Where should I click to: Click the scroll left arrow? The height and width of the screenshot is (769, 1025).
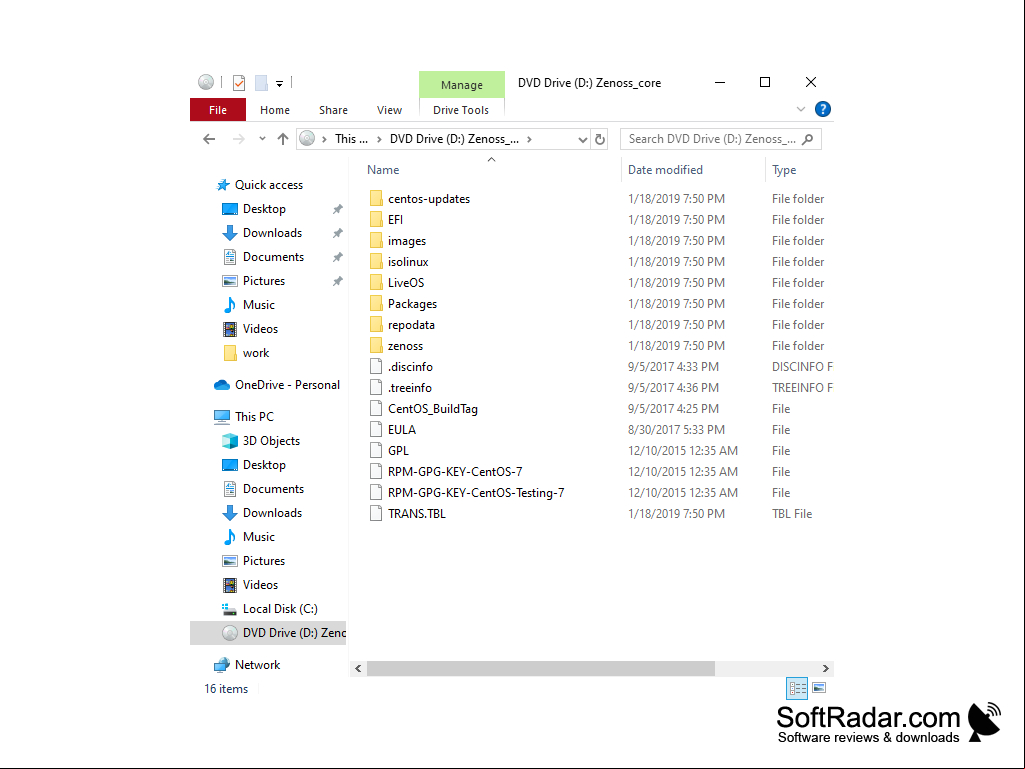coord(358,668)
